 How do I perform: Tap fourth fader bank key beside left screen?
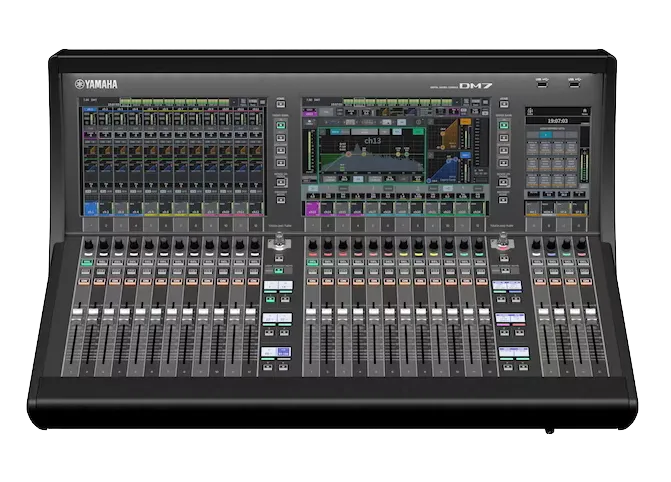click(x=281, y=163)
